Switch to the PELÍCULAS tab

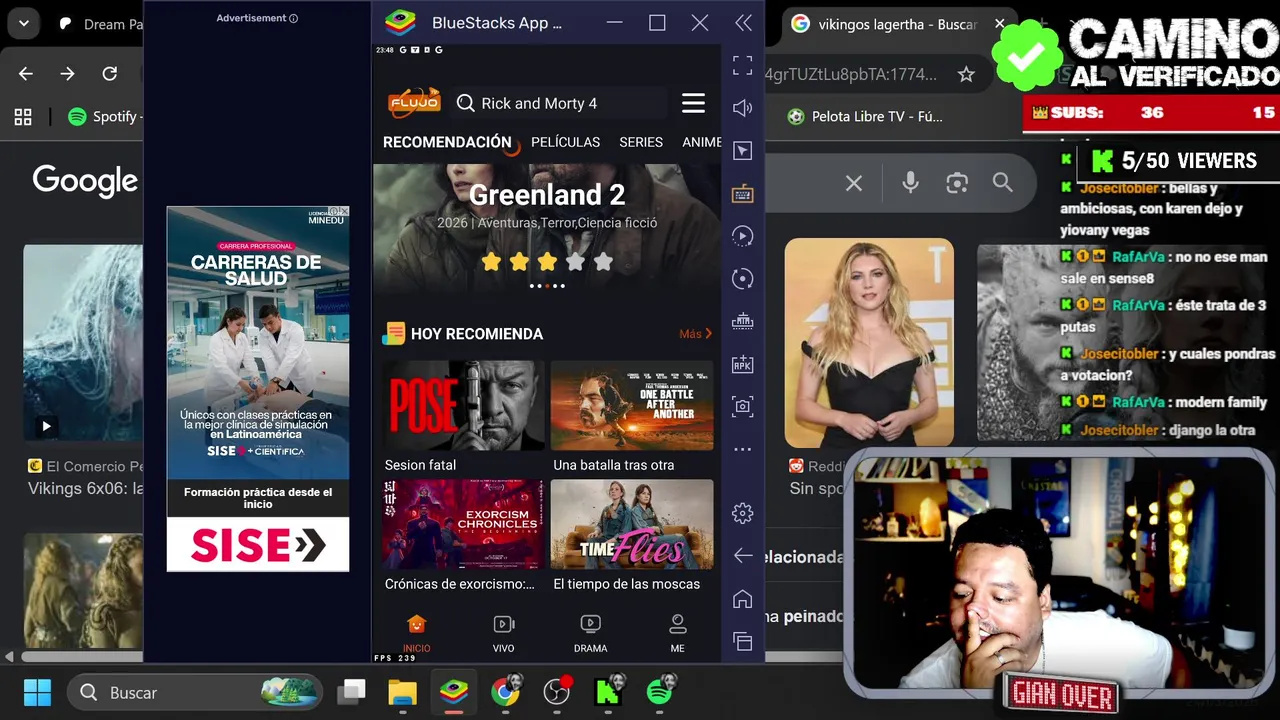[565, 142]
